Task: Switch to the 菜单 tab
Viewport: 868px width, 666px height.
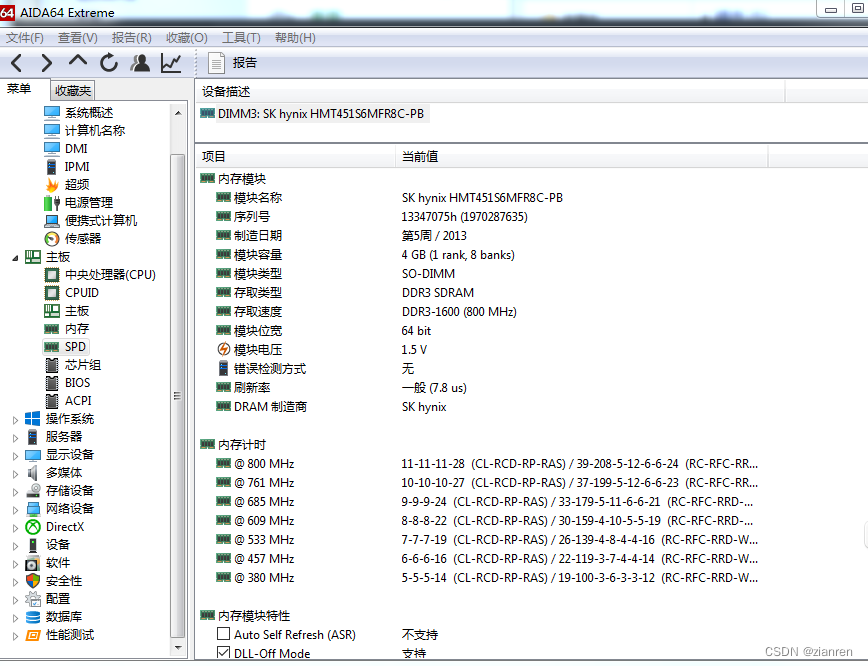Action: tap(19, 89)
